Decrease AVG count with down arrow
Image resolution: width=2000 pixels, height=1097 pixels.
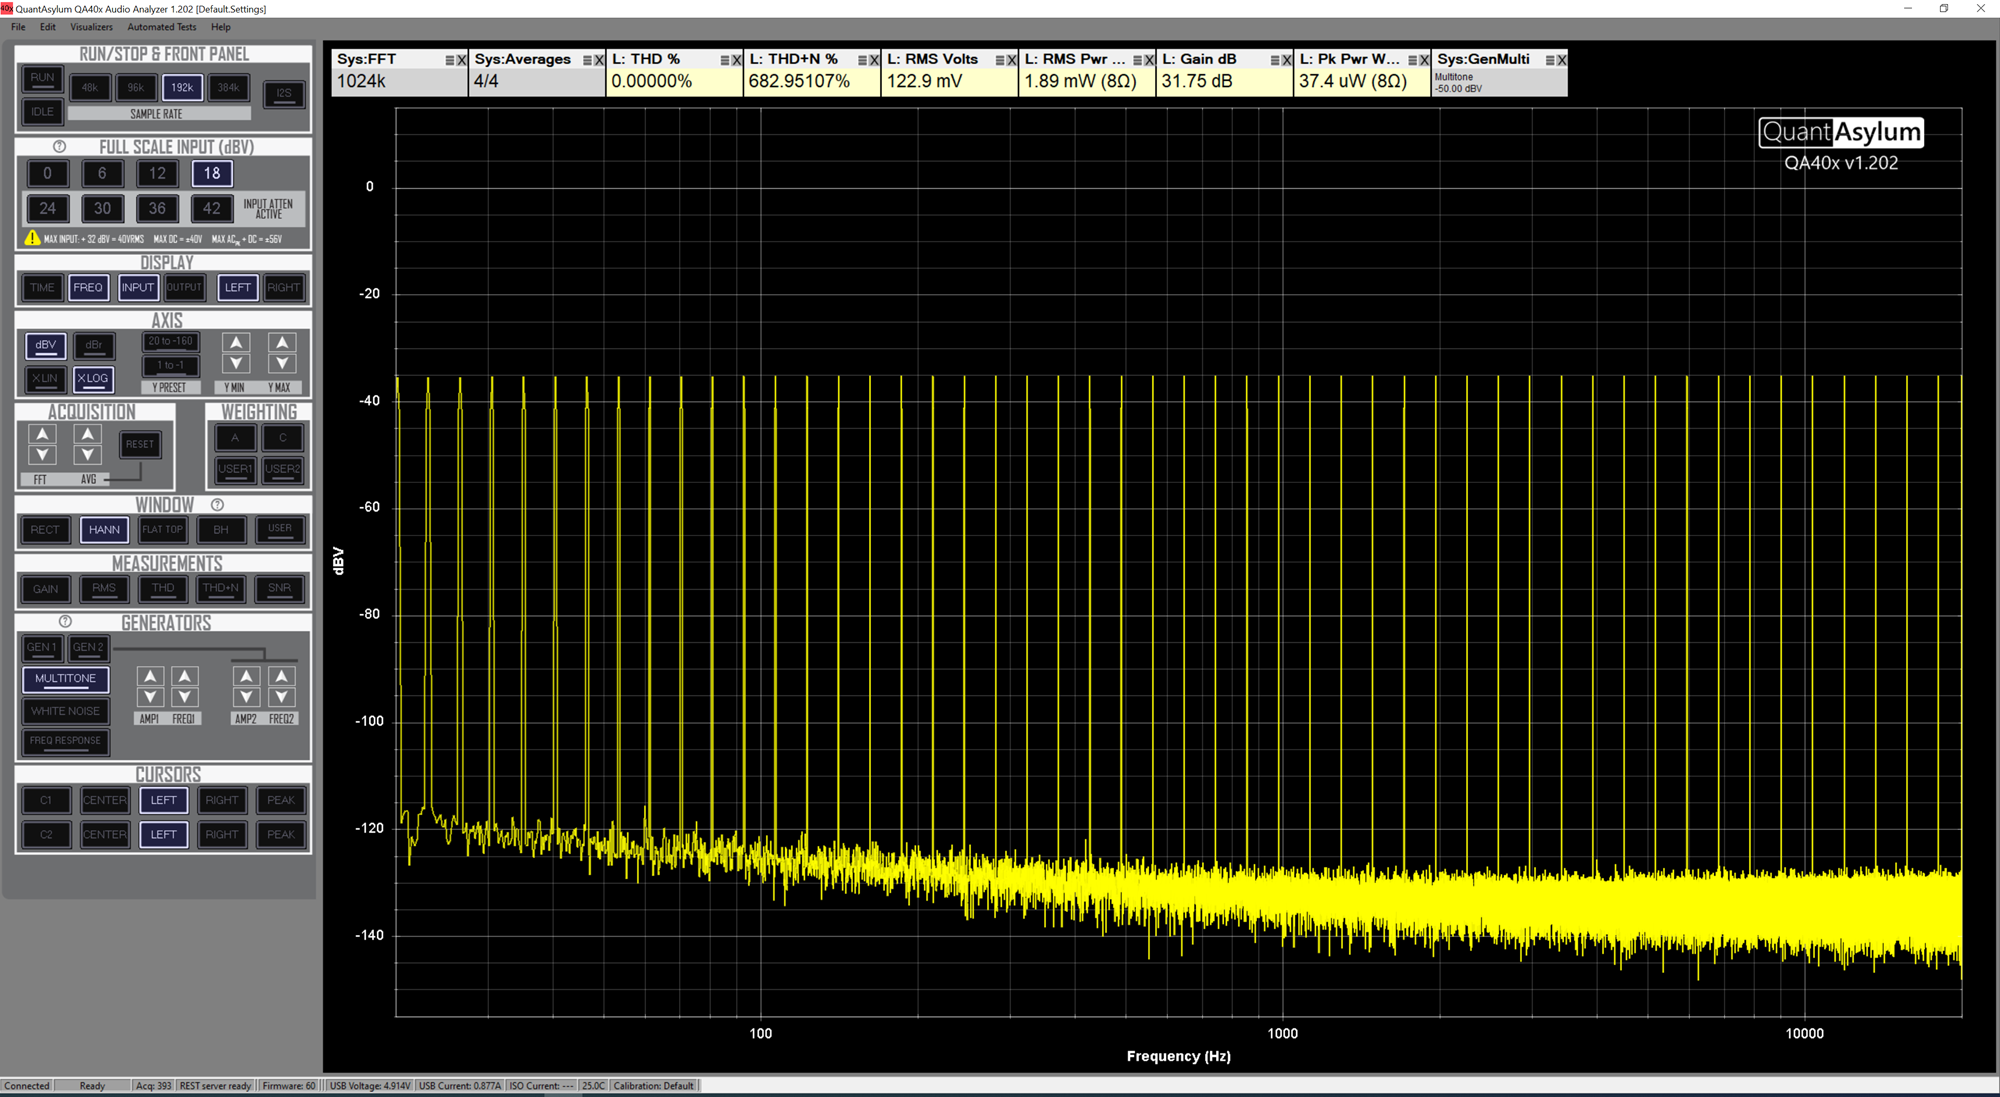88,455
